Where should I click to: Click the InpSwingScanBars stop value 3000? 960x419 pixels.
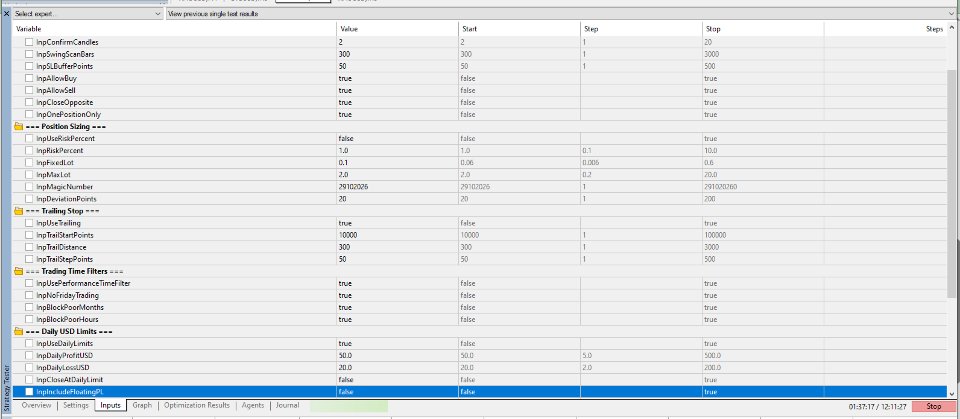711,55
